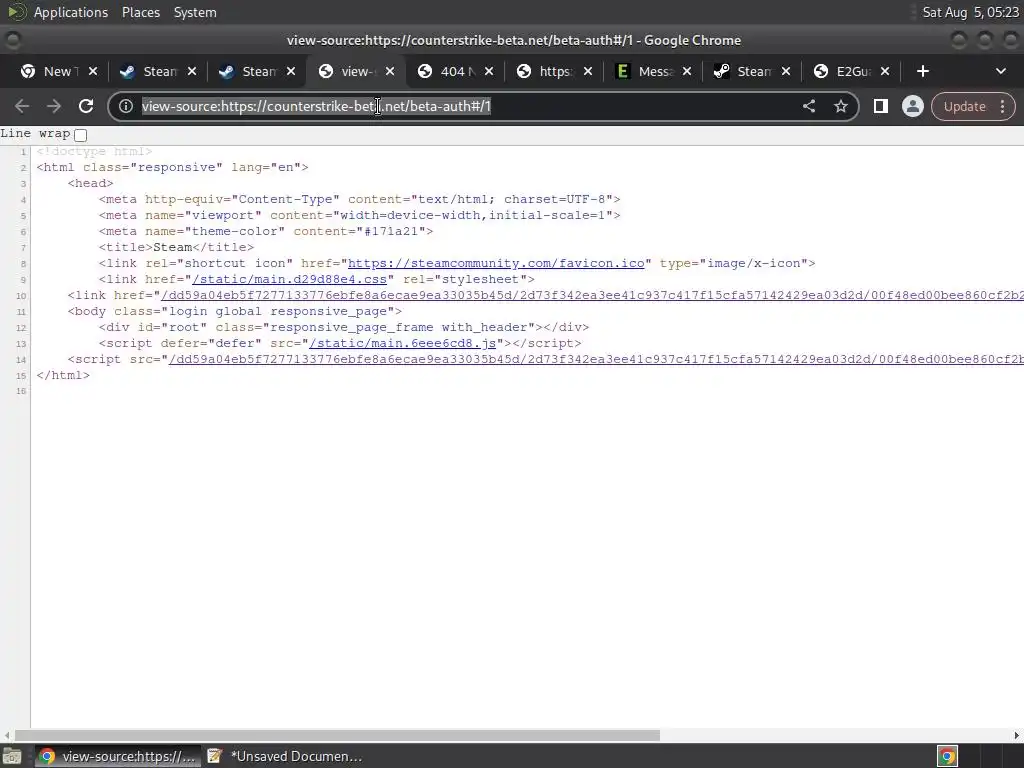Click the scrollbar left arrow
Image resolution: width=1024 pixels, height=768 pixels.
pyautogui.click(x=7, y=735)
